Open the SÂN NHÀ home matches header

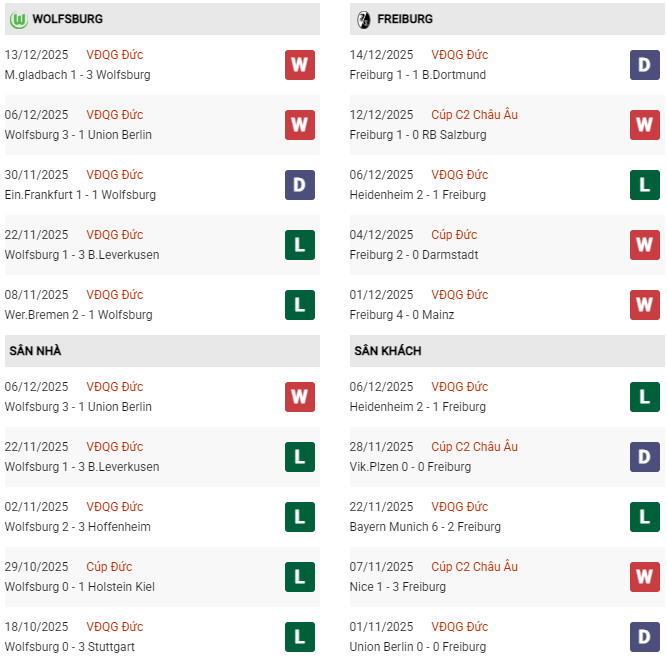click(35, 351)
